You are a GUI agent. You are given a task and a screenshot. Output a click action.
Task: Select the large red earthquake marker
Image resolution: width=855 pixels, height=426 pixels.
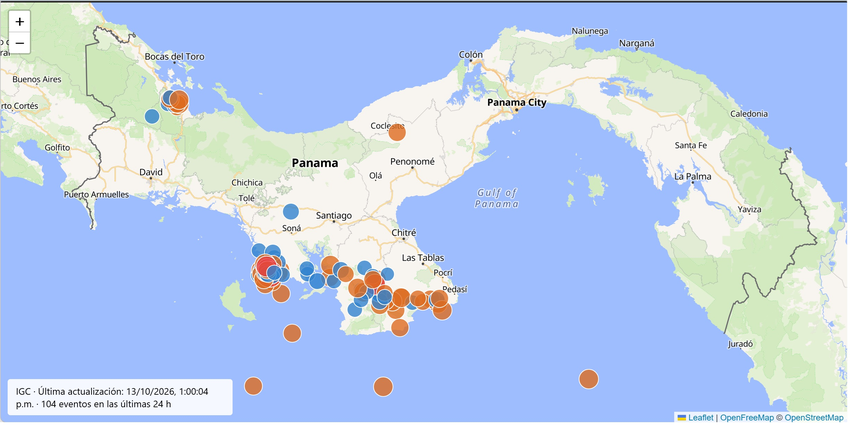266,267
